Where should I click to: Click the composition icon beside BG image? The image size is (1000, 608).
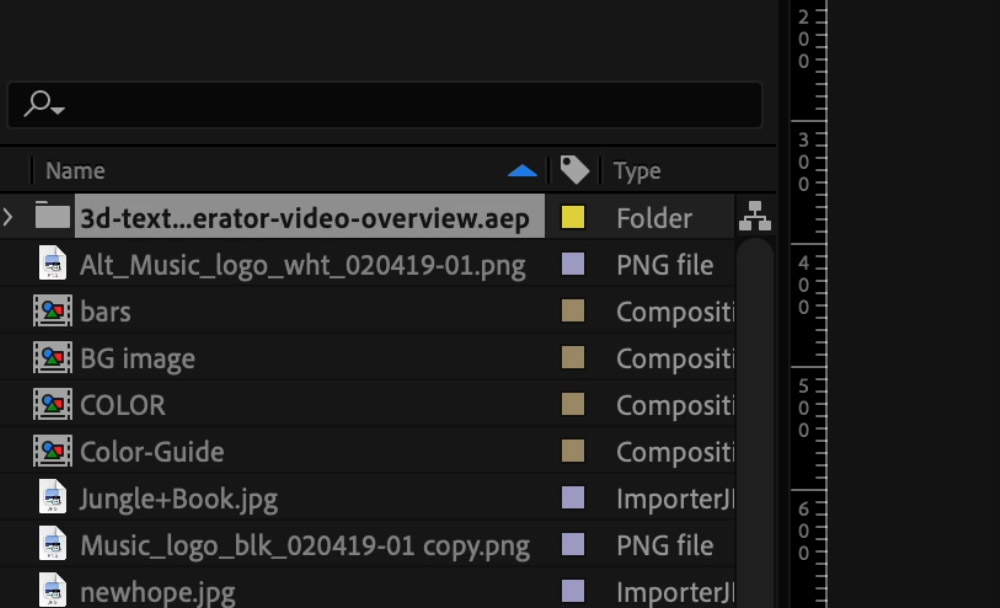click(x=52, y=358)
